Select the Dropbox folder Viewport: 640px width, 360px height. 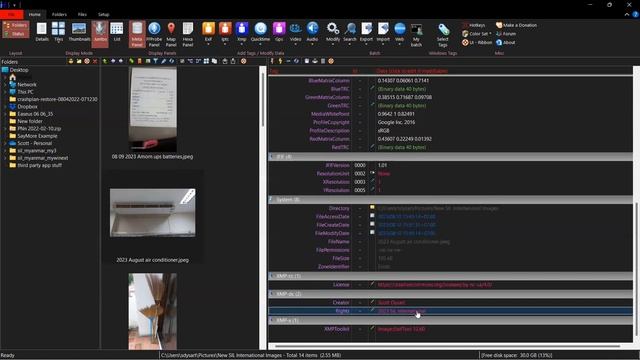[x=27, y=107]
